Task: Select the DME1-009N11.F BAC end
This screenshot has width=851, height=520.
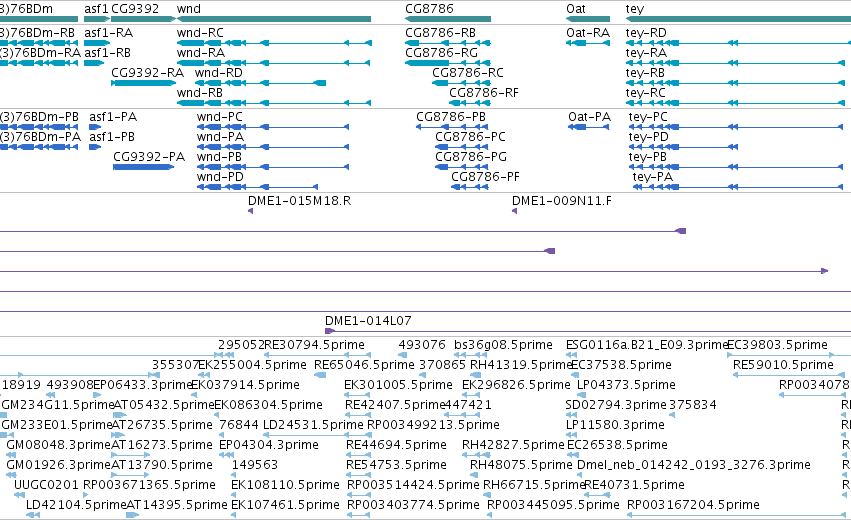Action: tap(515, 211)
